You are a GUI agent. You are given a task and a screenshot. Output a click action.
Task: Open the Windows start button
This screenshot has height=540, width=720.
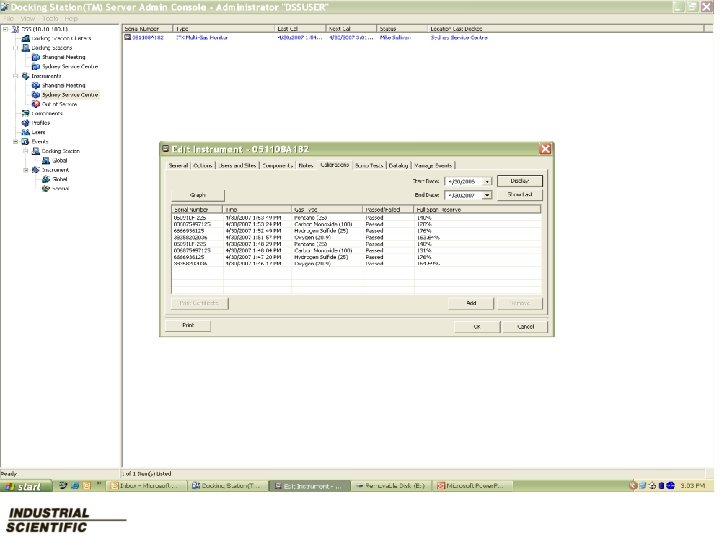coord(26,486)
